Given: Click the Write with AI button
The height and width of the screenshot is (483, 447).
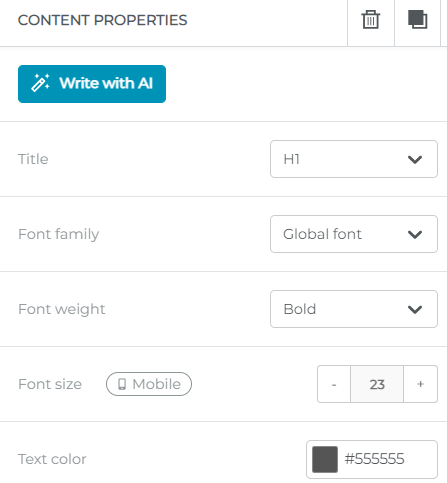Looking at the screenshot, I should tap(92, 84).
